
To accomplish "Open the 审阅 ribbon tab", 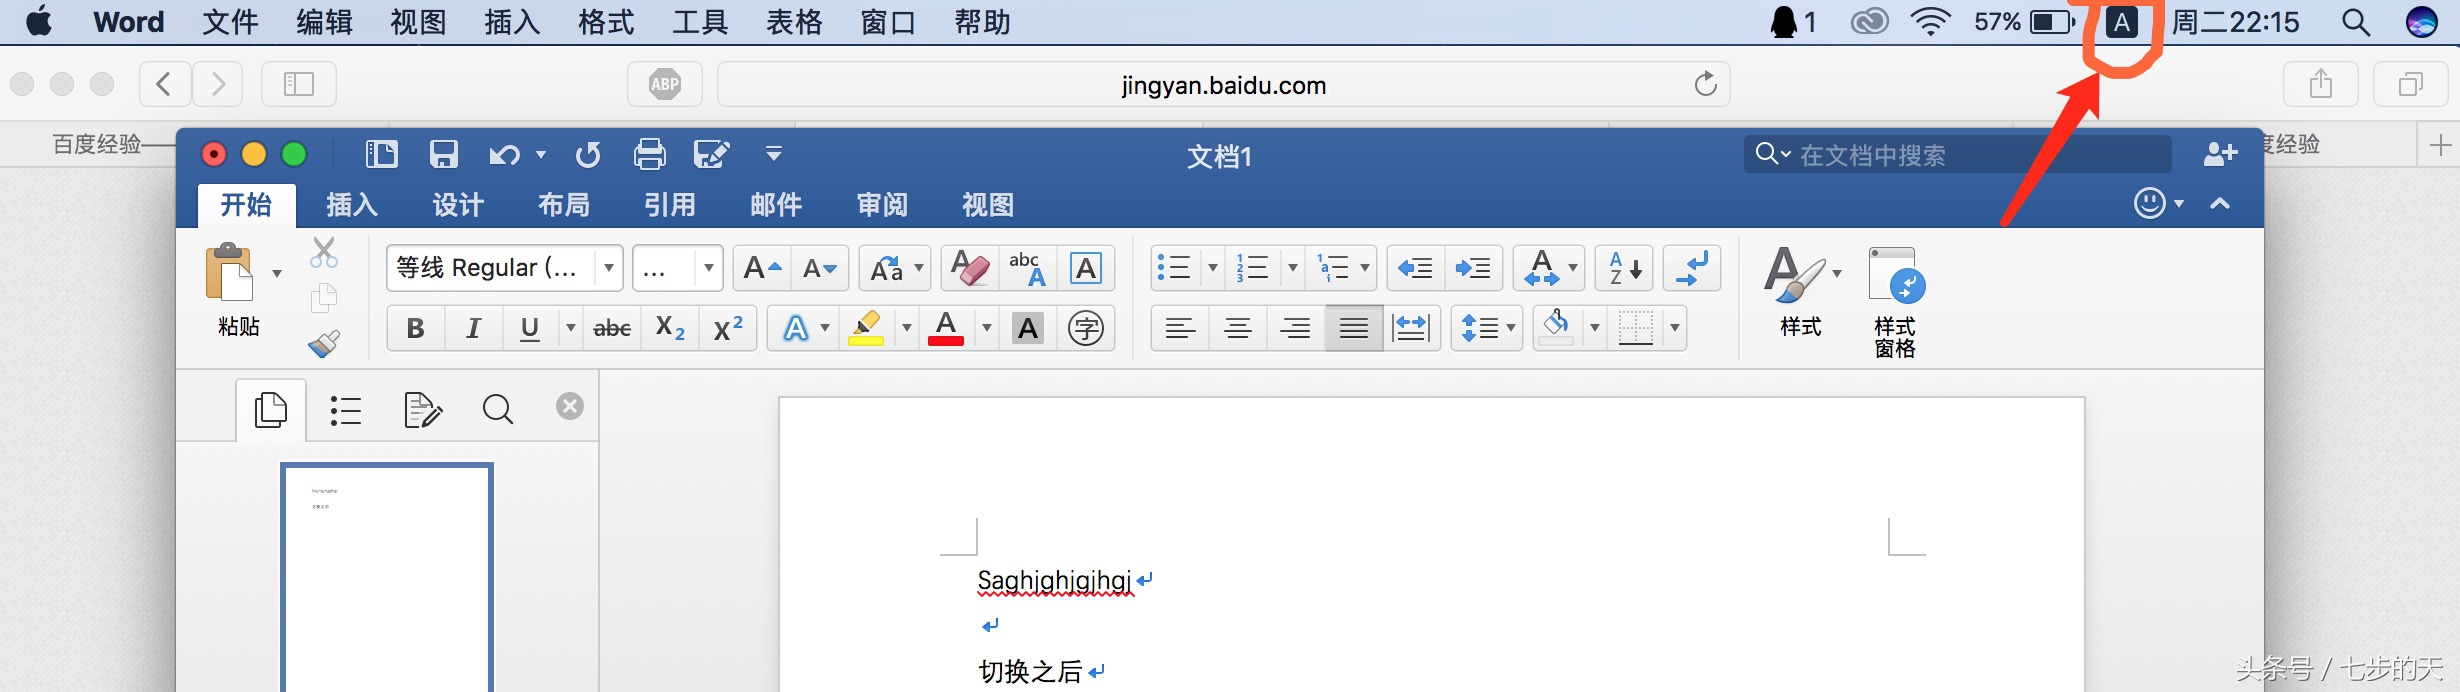I will tap(882, 205).
